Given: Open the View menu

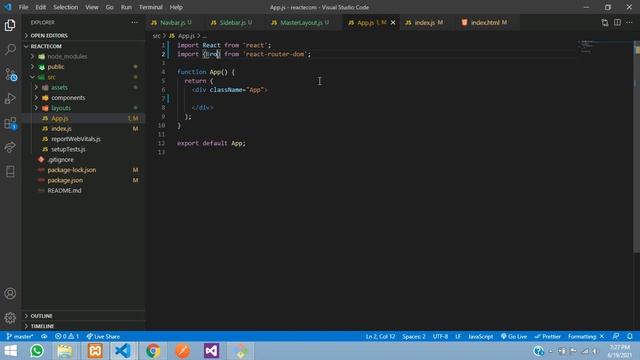Looking at the screenshot, I should coord(92,7).
